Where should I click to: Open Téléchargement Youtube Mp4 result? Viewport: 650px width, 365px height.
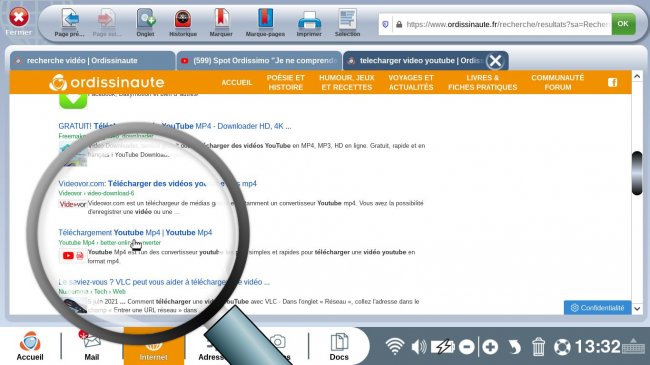tap(135, 232)
